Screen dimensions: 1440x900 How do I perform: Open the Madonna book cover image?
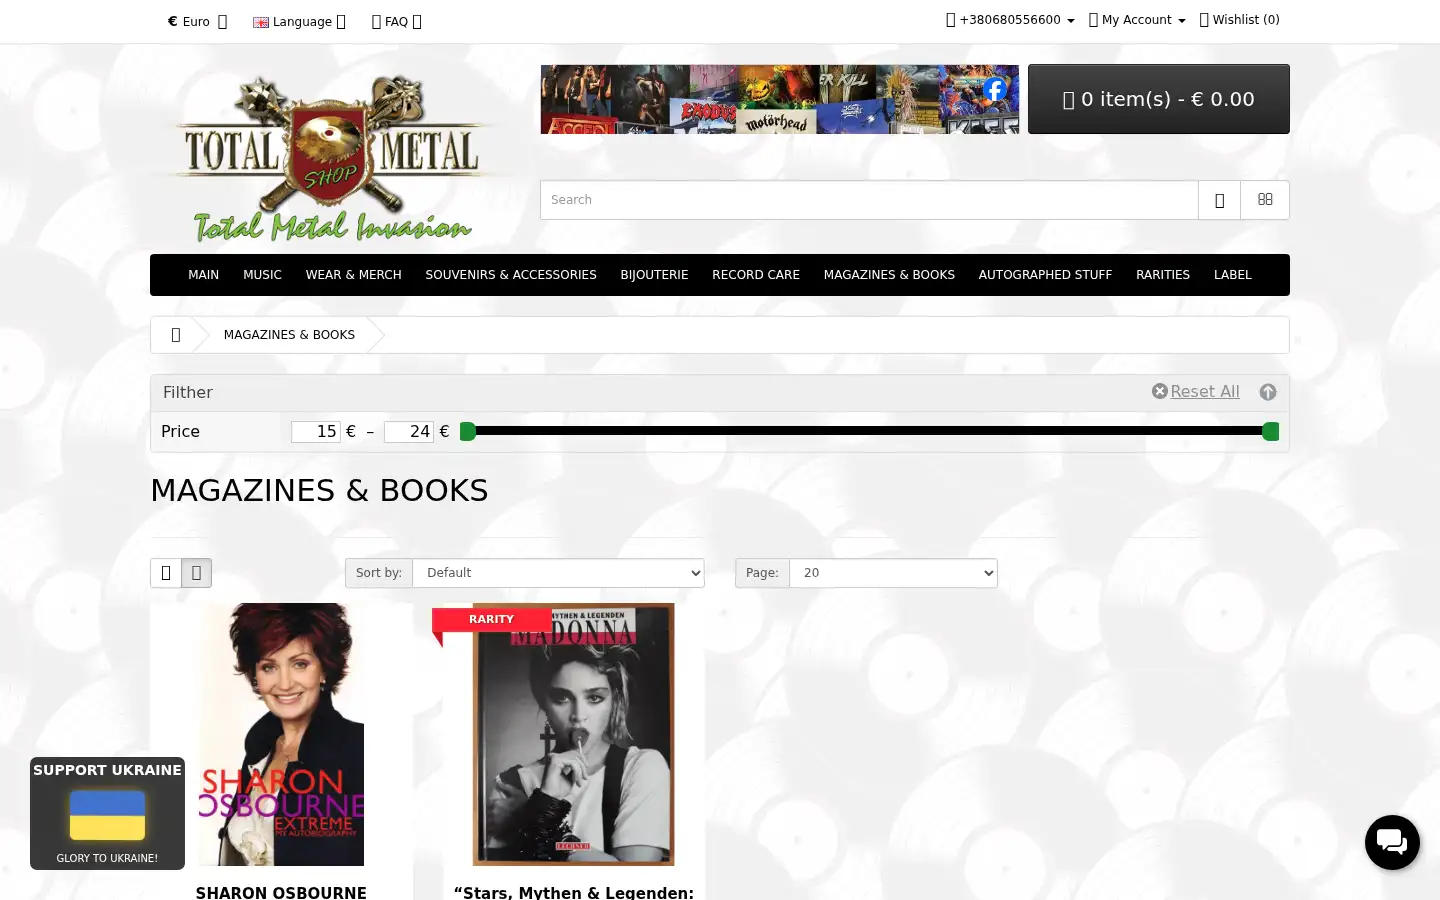574,734
